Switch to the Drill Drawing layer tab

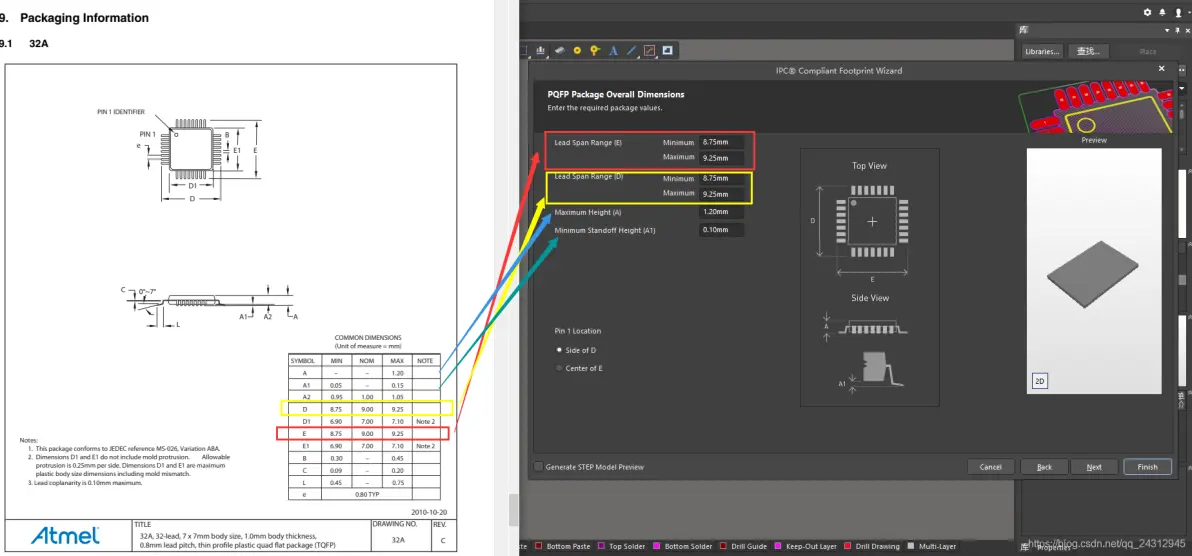point(872,546)
